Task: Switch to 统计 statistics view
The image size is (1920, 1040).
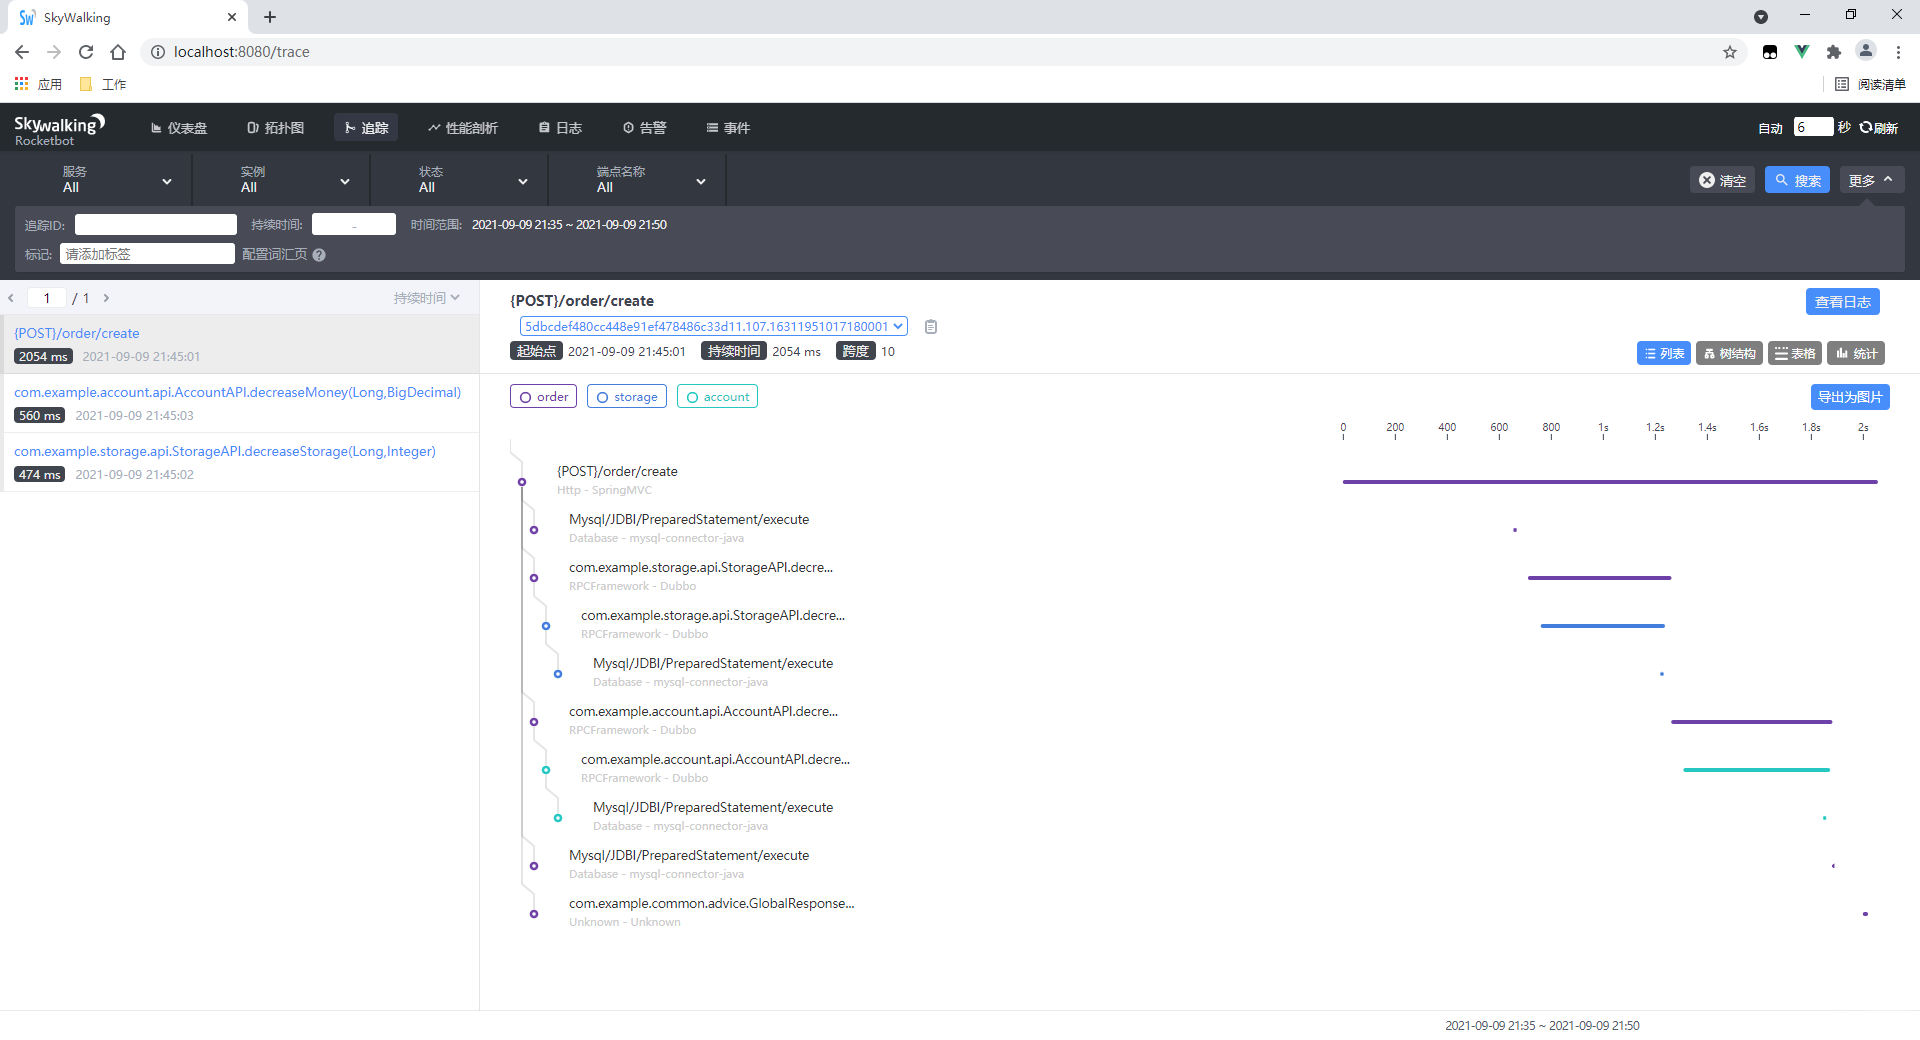Action: tap(1856, 353)
